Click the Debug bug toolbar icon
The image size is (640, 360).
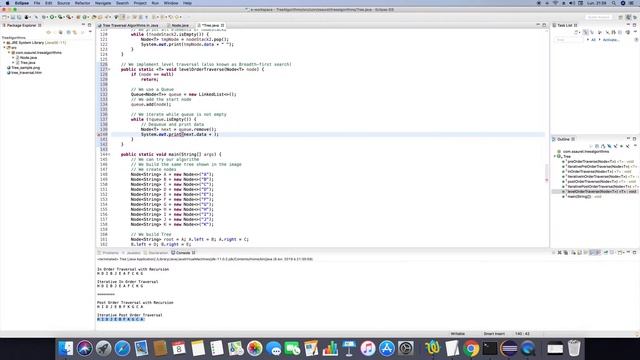click(x=43, y=17)
